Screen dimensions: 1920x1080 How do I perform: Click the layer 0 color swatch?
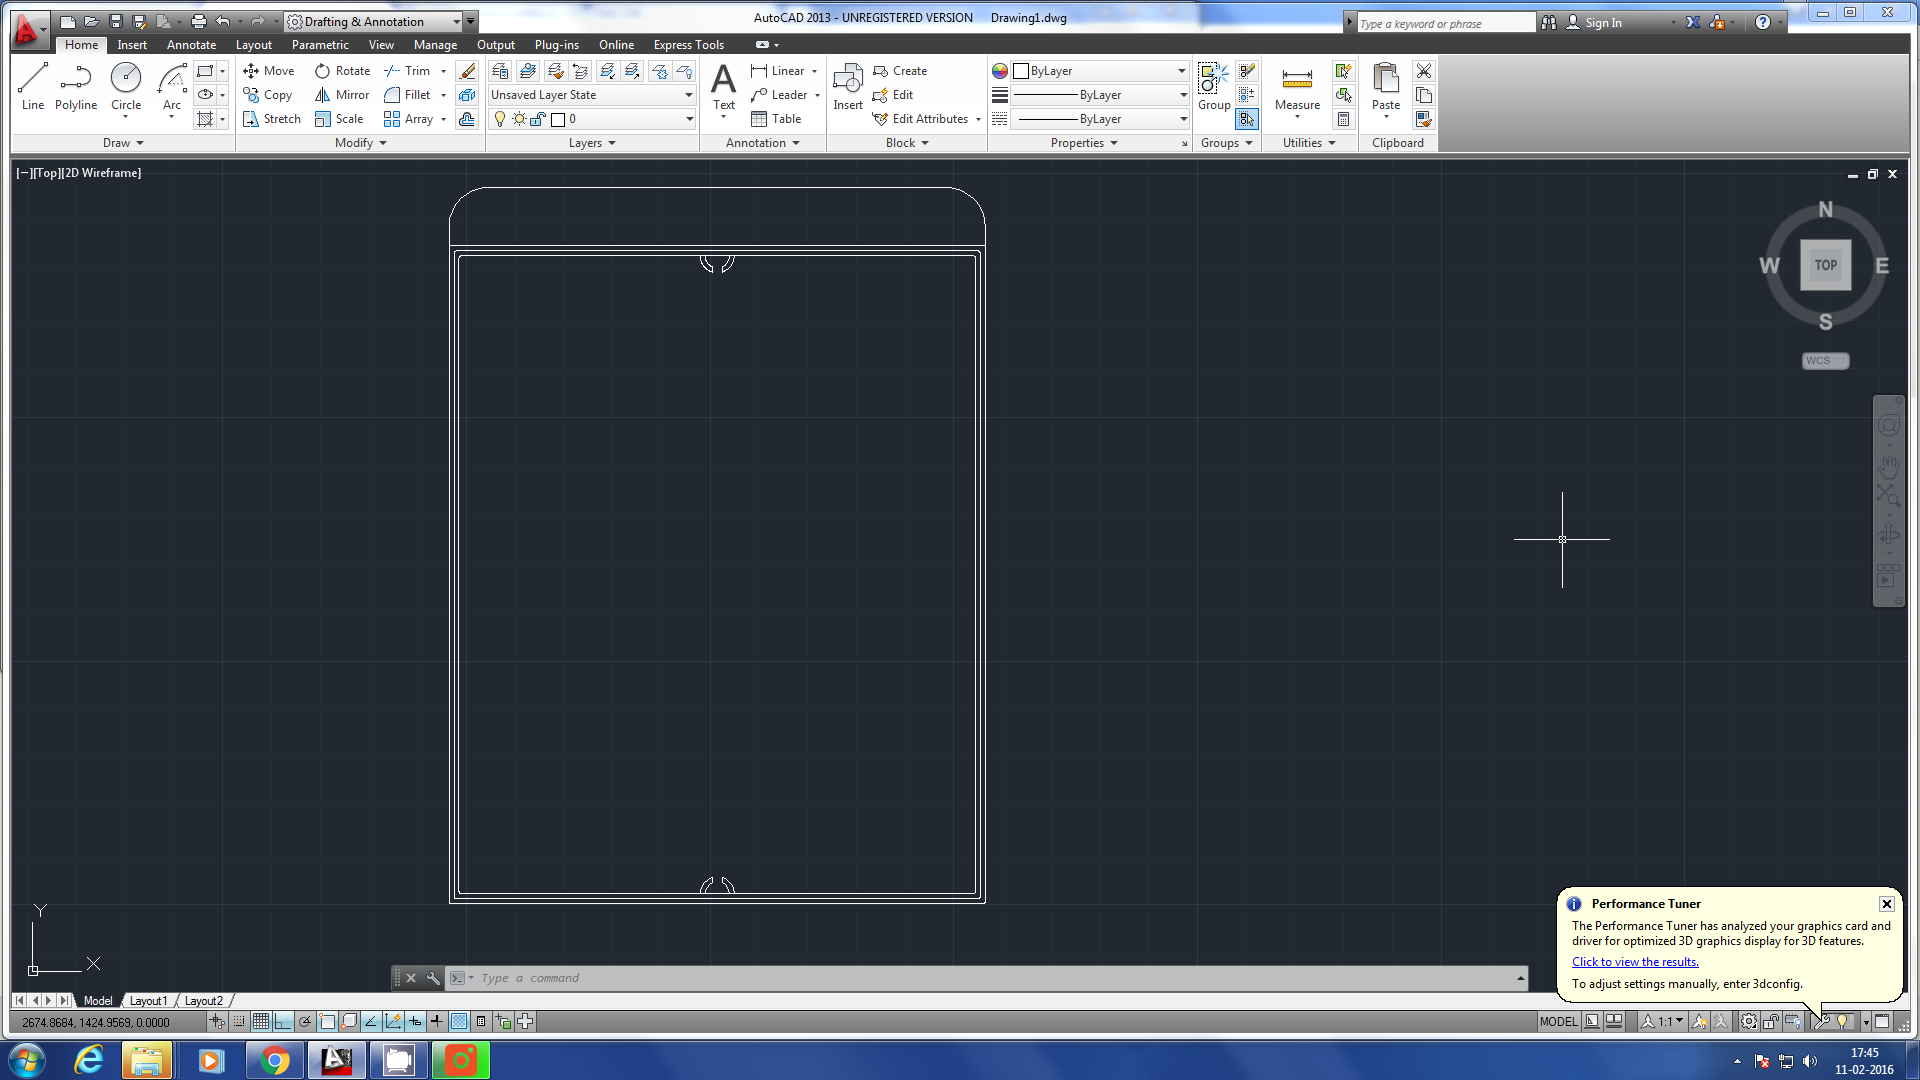click(x=558, y=119)
